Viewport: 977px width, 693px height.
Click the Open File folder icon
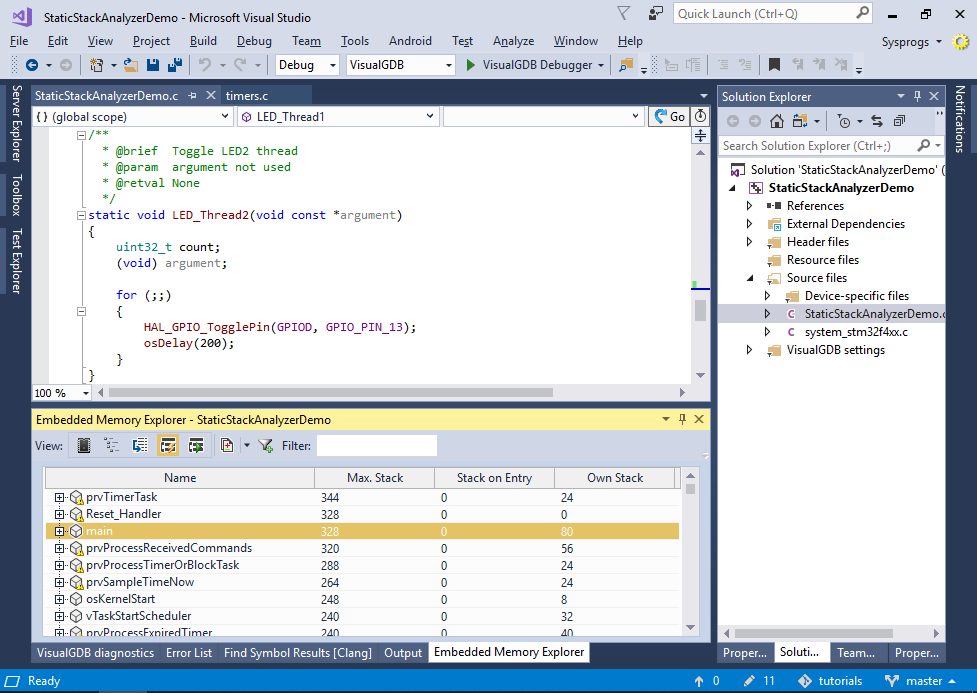coord(131,65)
